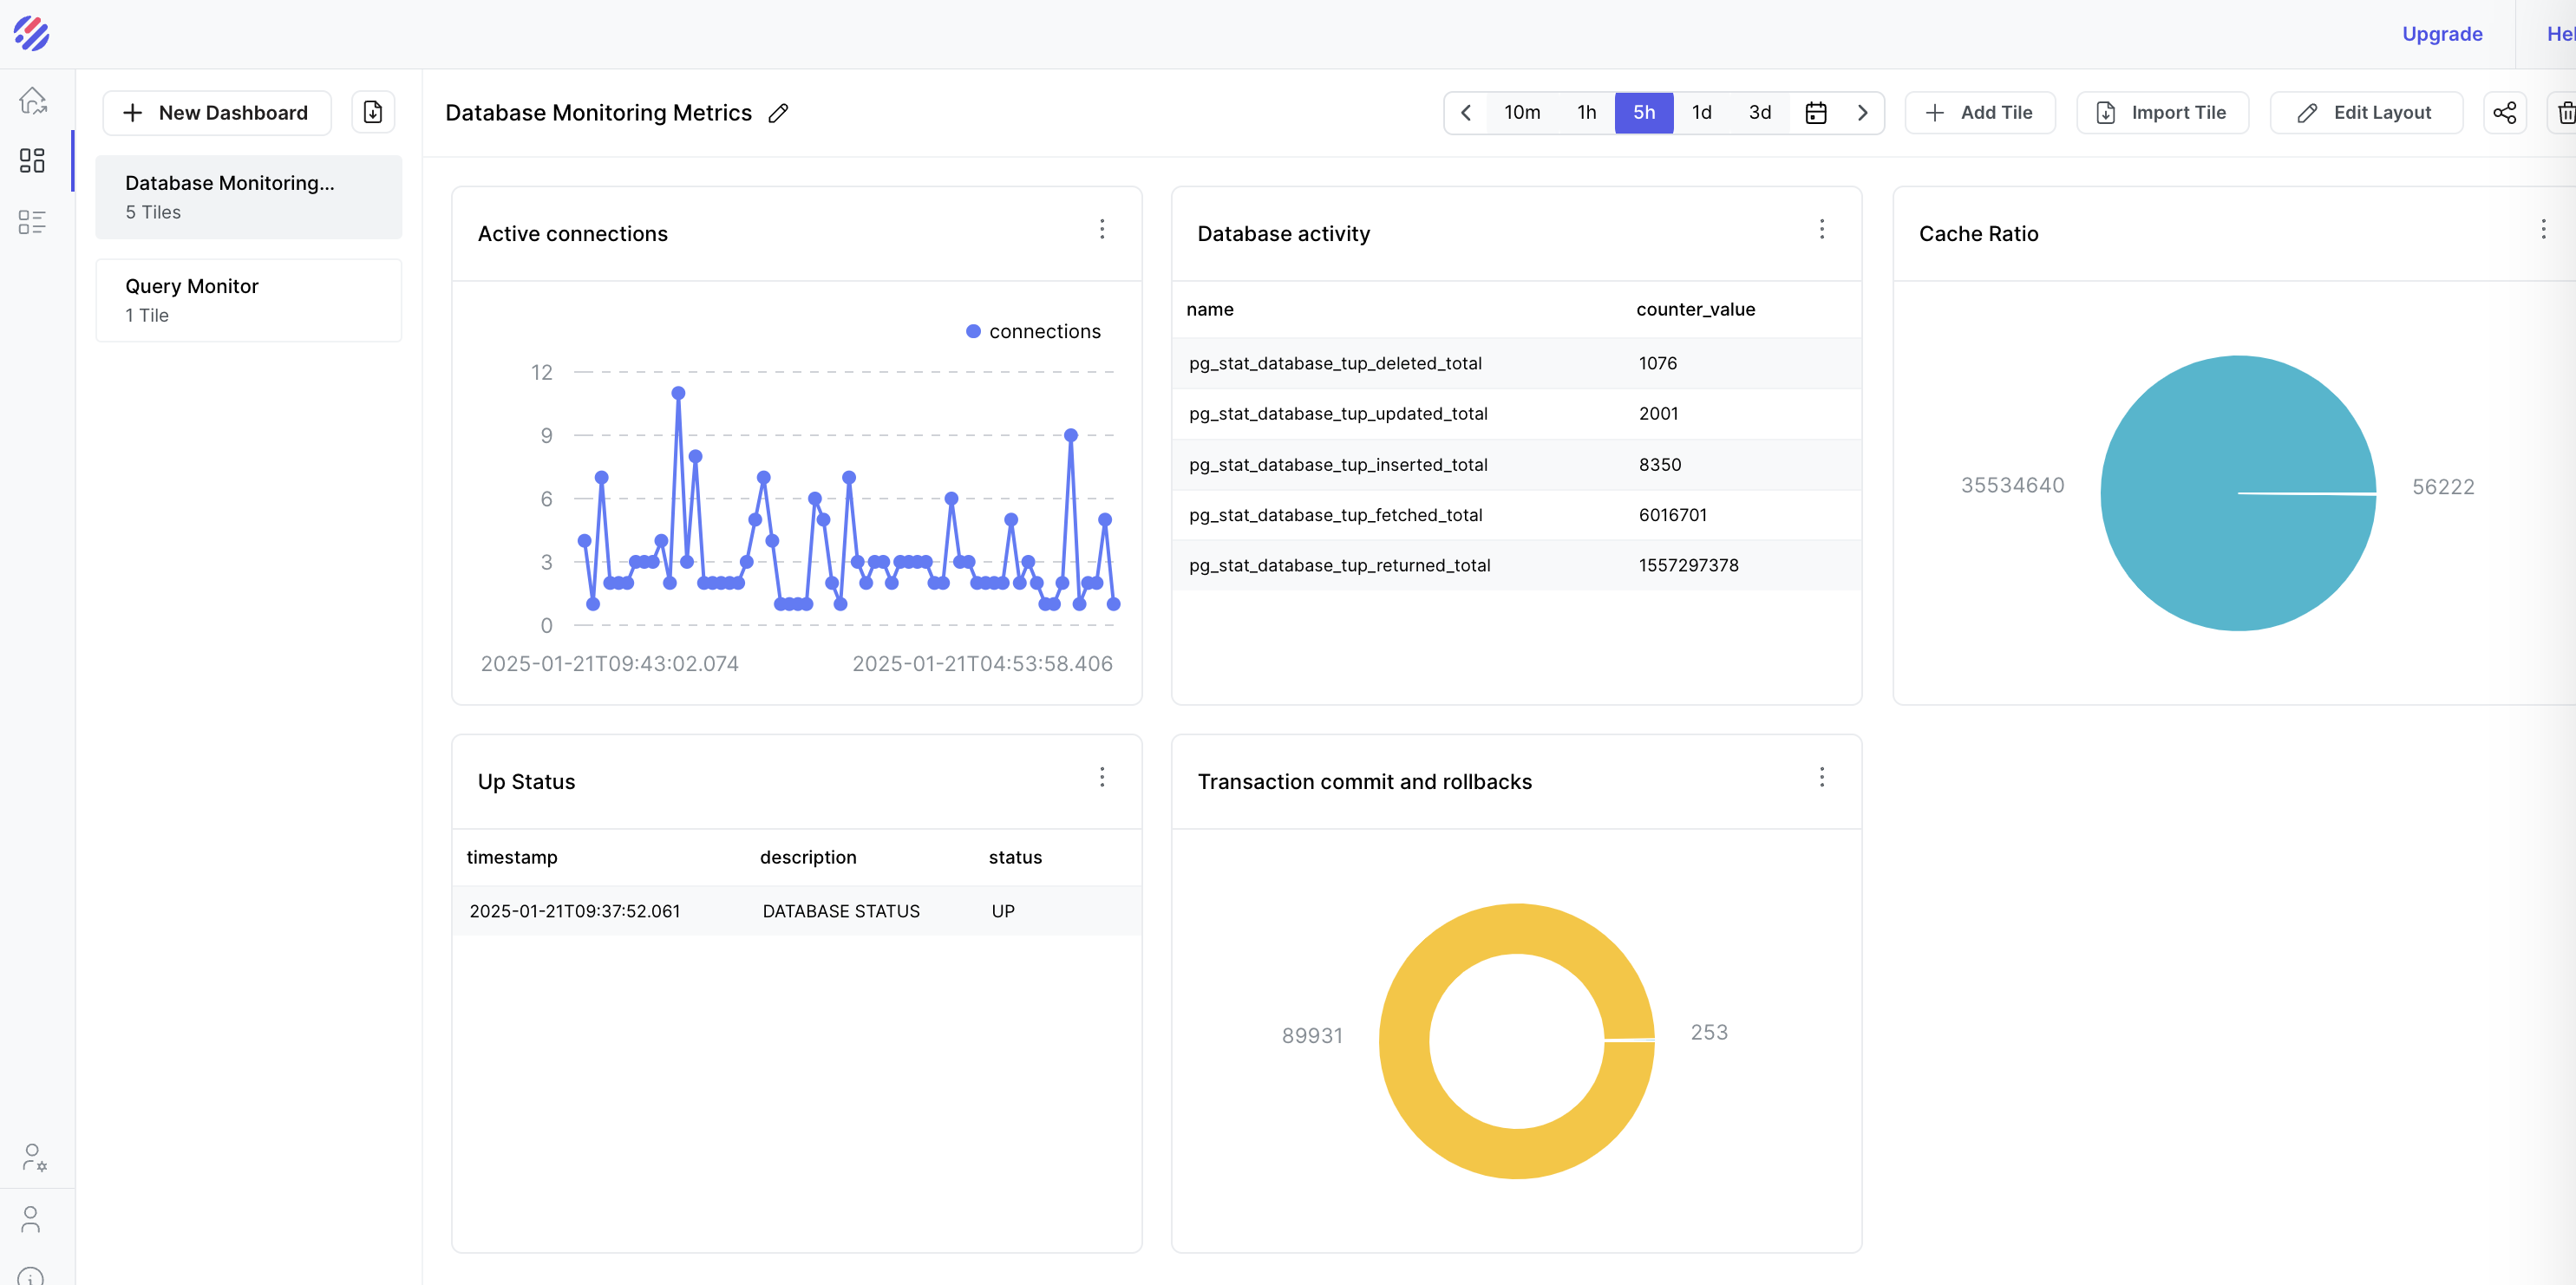Click the list view icon in sidebar
This screenshot has height=1285, width=2576.
pos(32,222)
